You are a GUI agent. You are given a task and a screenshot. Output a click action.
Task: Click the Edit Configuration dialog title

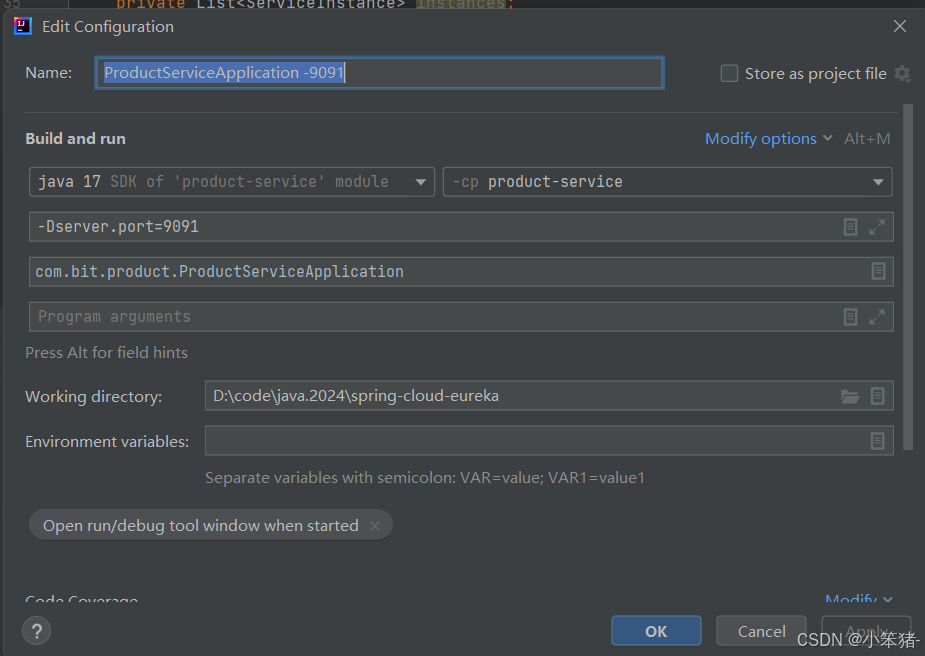[107, 27]
